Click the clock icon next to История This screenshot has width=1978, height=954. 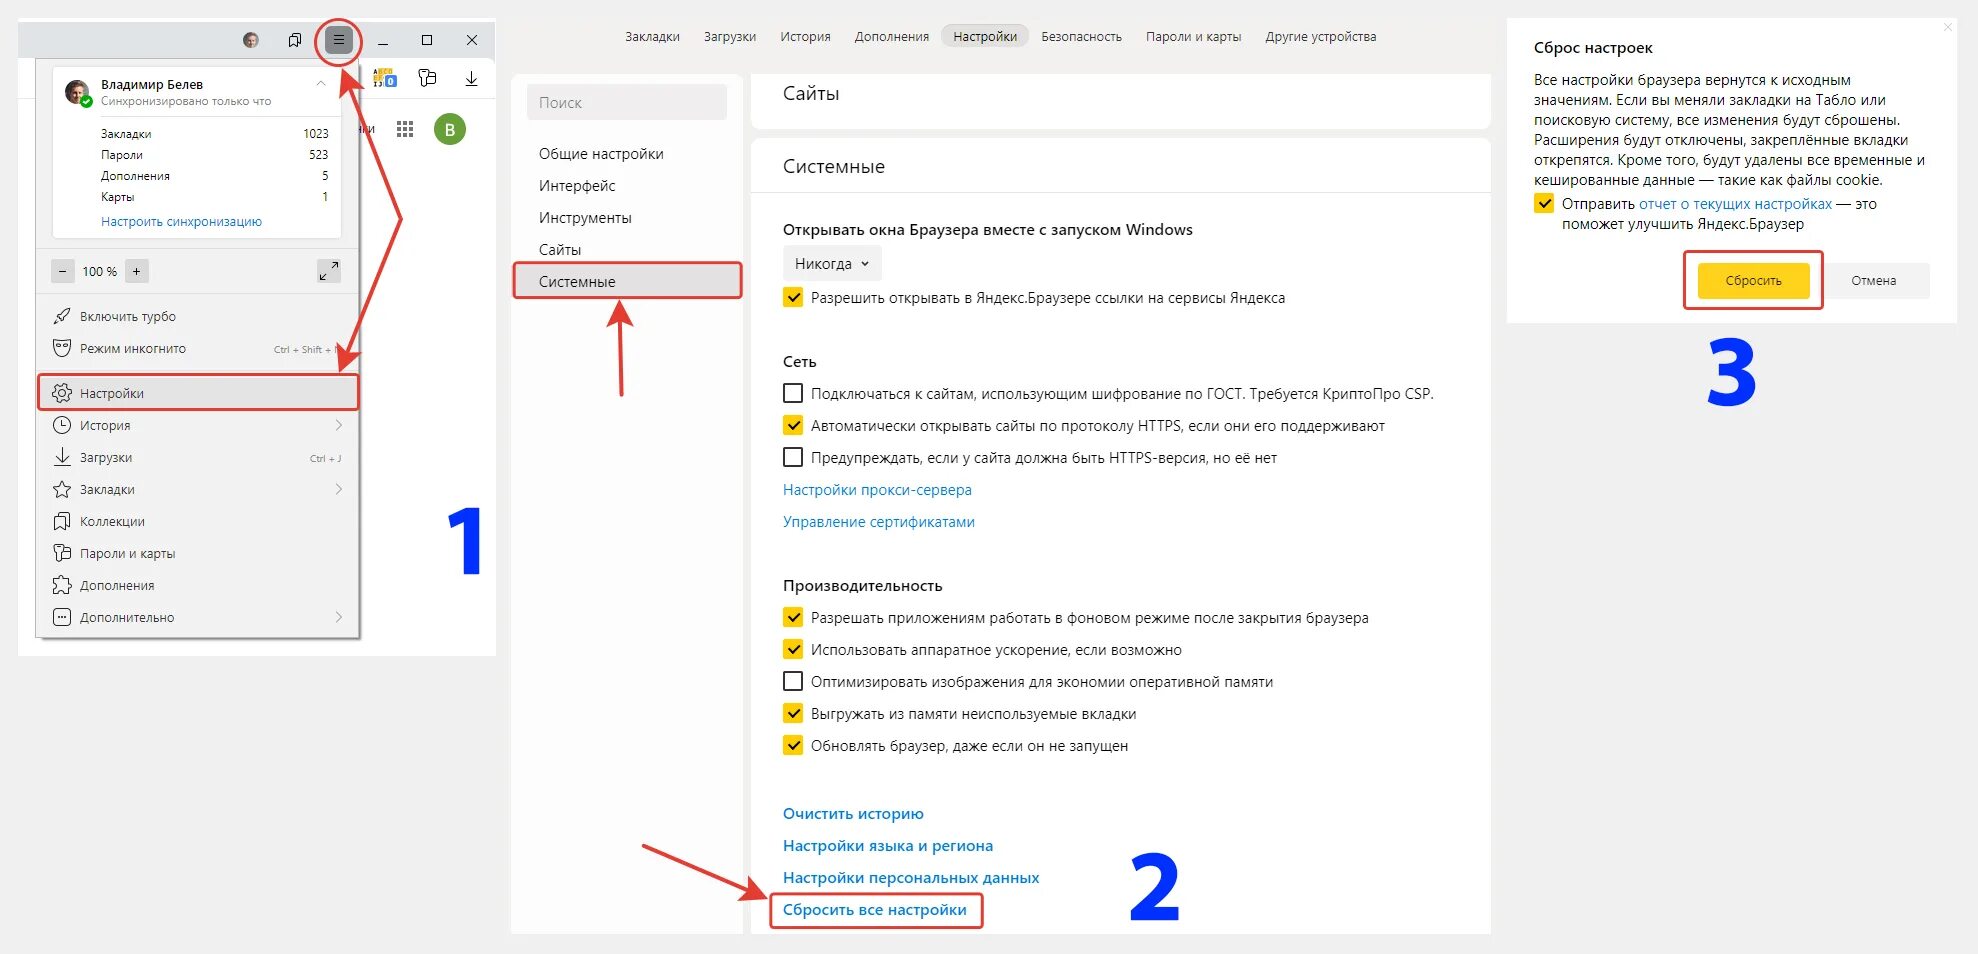(62, 425)
